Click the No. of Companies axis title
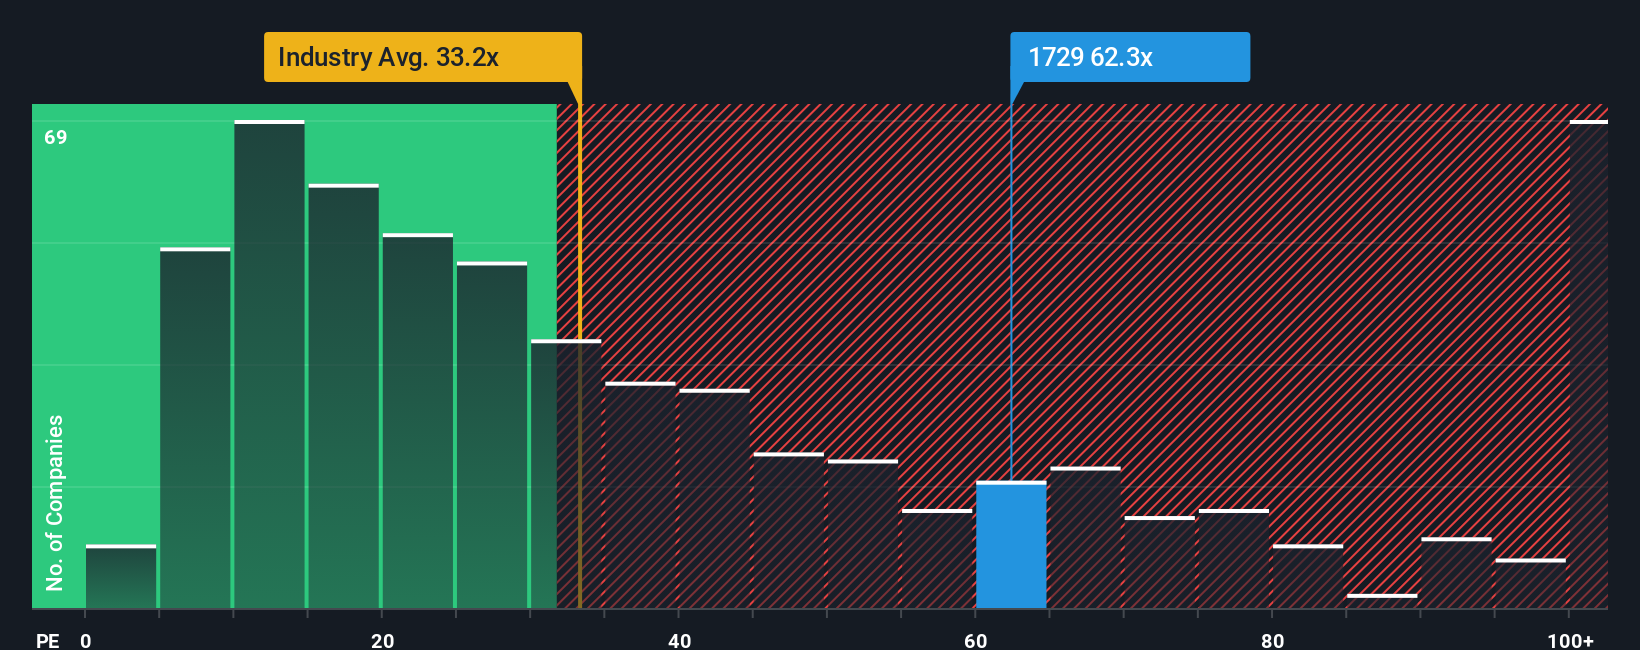 tap(55, 502)
